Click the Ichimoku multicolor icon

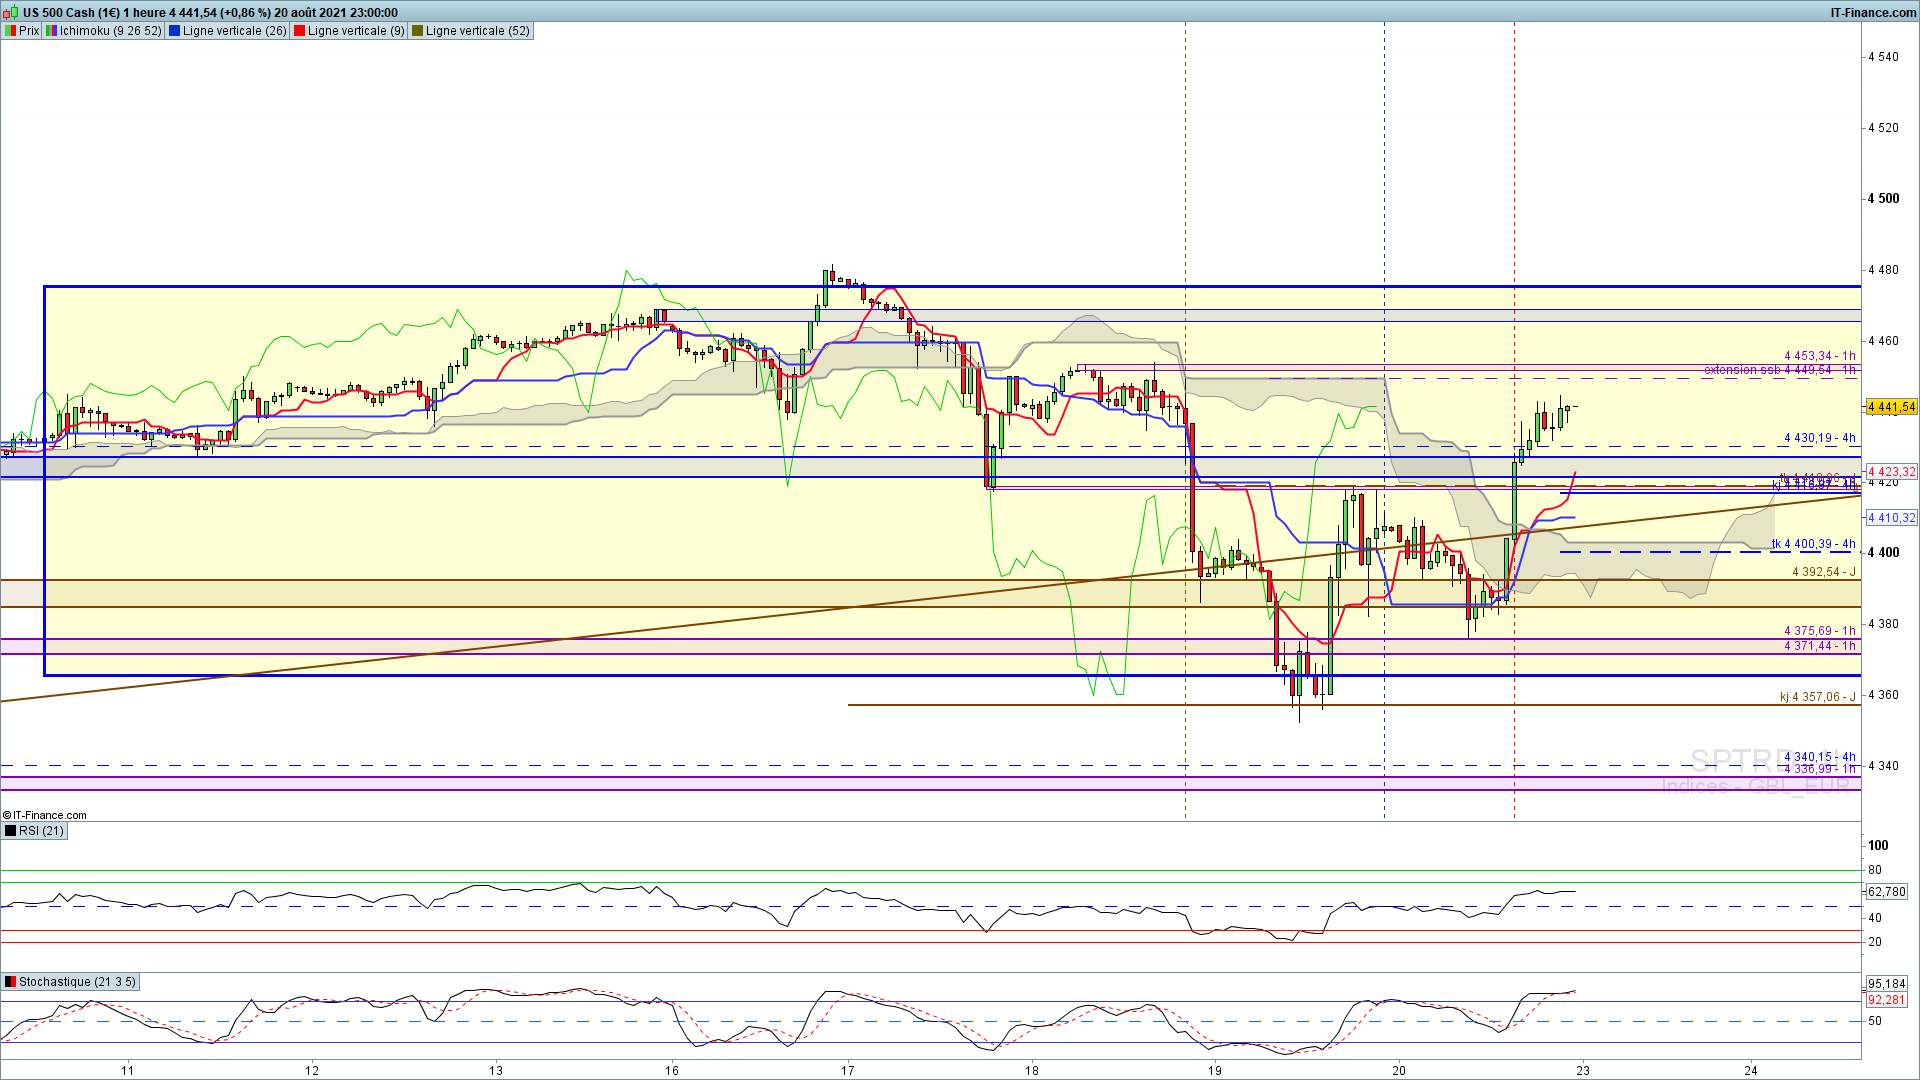click(51, 31)
